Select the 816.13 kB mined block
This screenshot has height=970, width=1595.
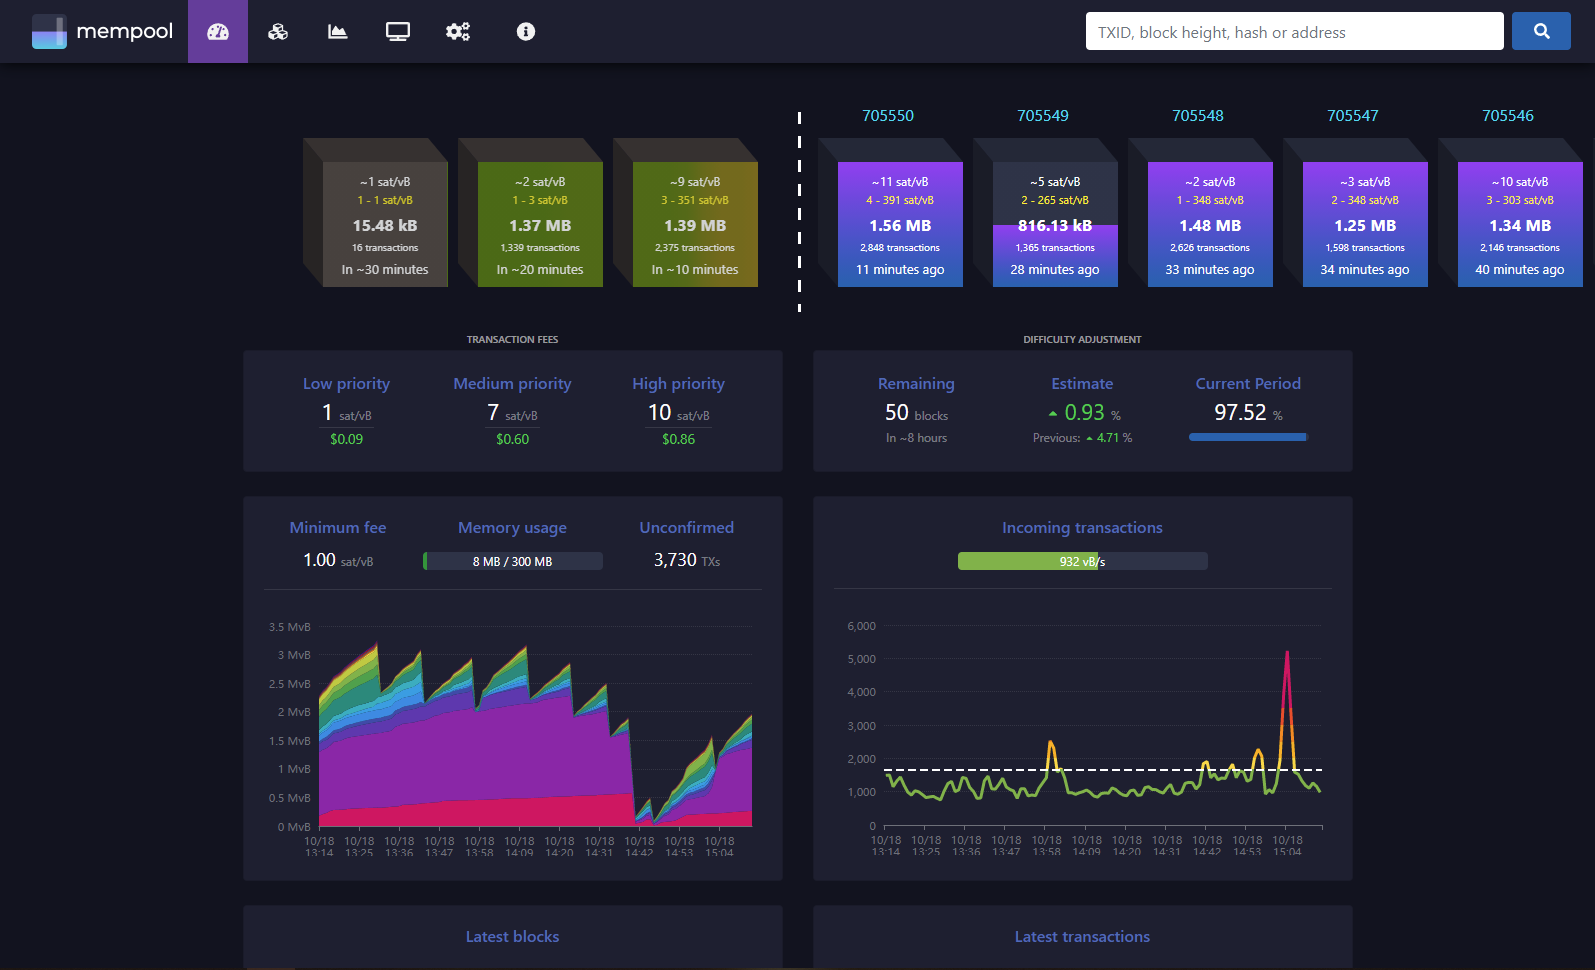1055,225
